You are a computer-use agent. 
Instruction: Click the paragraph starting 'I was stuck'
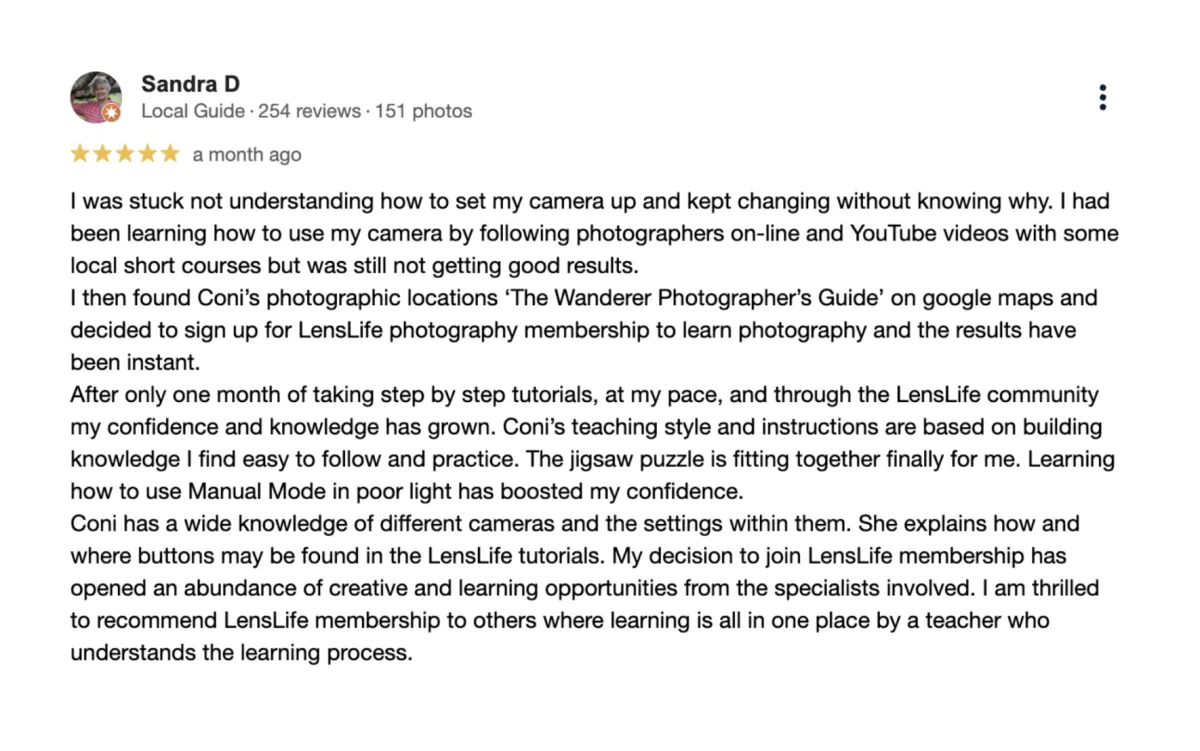point(594,235)
